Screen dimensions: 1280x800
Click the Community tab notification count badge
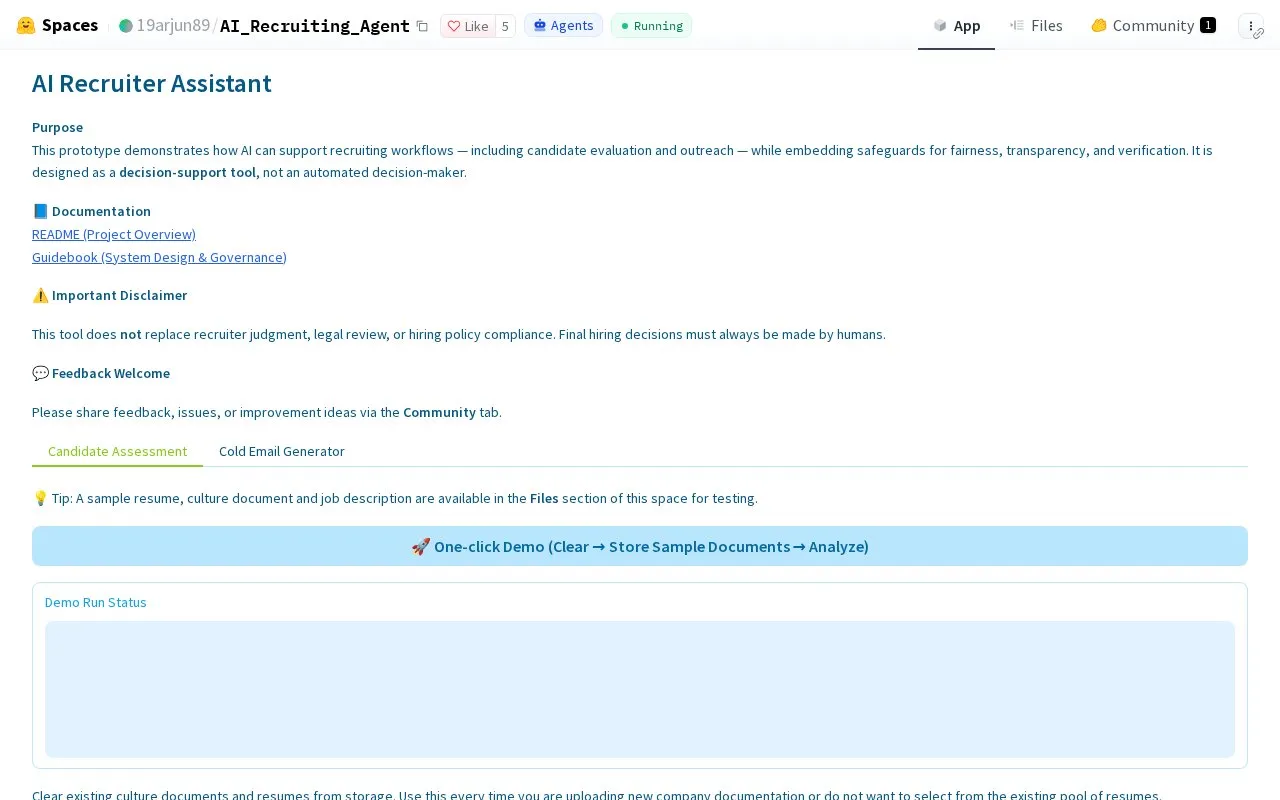(x=1208, y=25)
